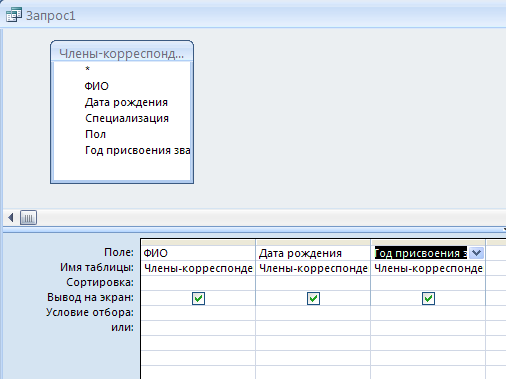Click the или cell for Год присвоения column
506x379 pixels.
tap(428, 328)
